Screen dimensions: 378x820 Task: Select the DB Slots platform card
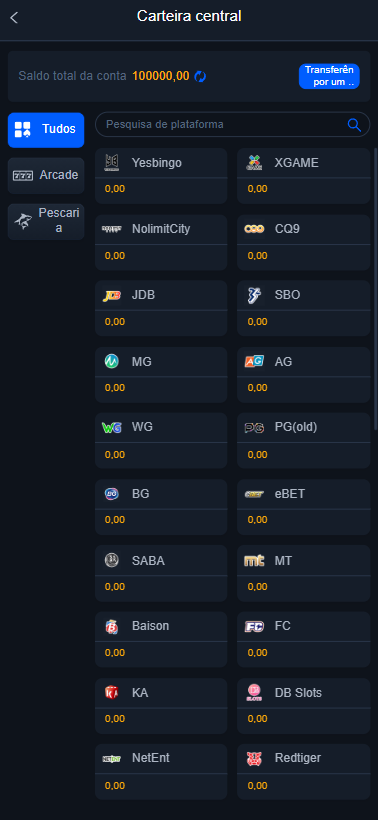pos(304,705)
